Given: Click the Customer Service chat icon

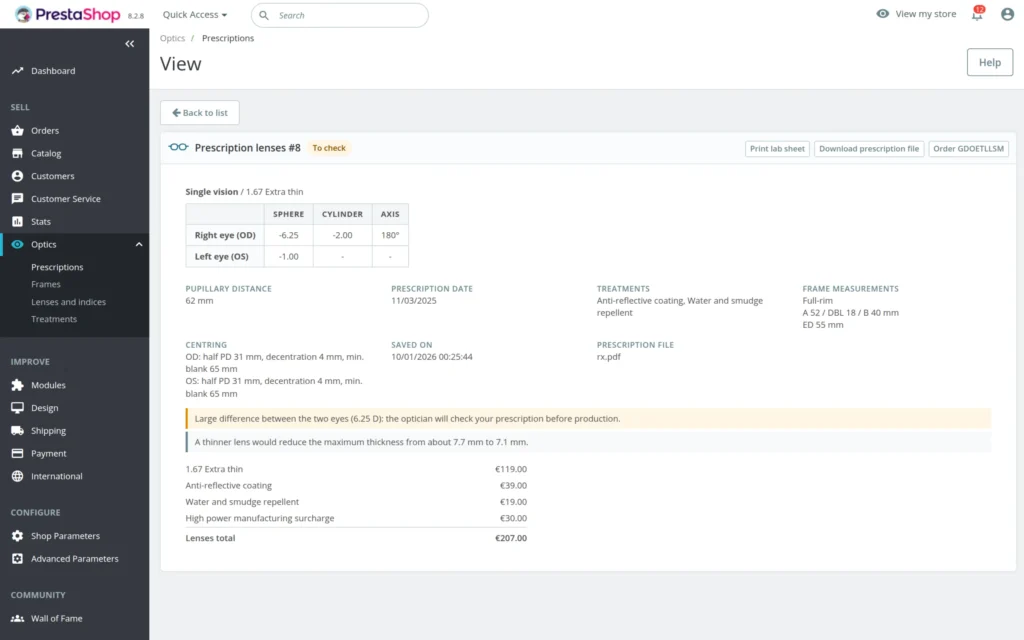Looking at the screenshot, I should pyautogui.click(x=18, y=199).
